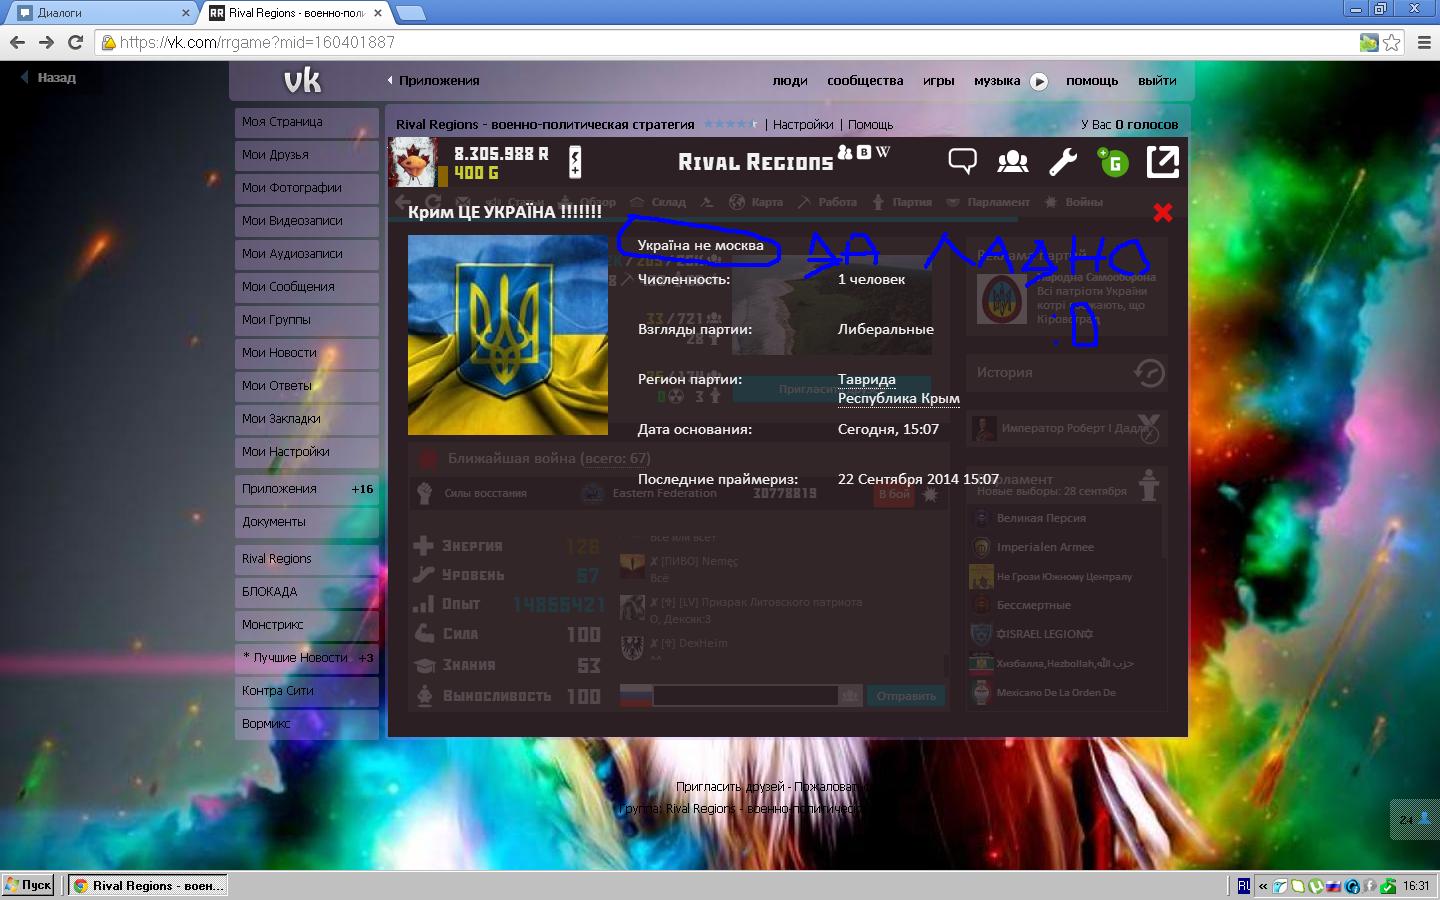Close the party info popup with red X

tap(1162, 212)
